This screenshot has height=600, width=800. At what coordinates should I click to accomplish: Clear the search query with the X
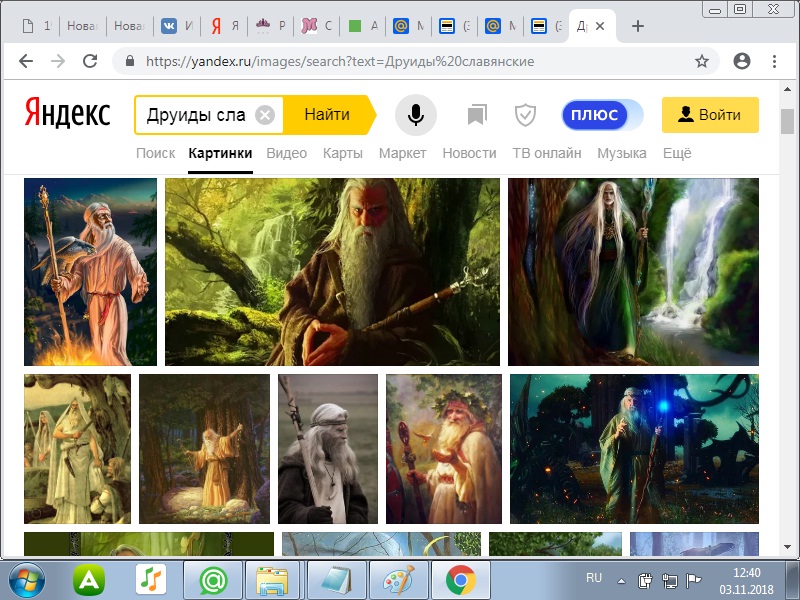(265, 115)
